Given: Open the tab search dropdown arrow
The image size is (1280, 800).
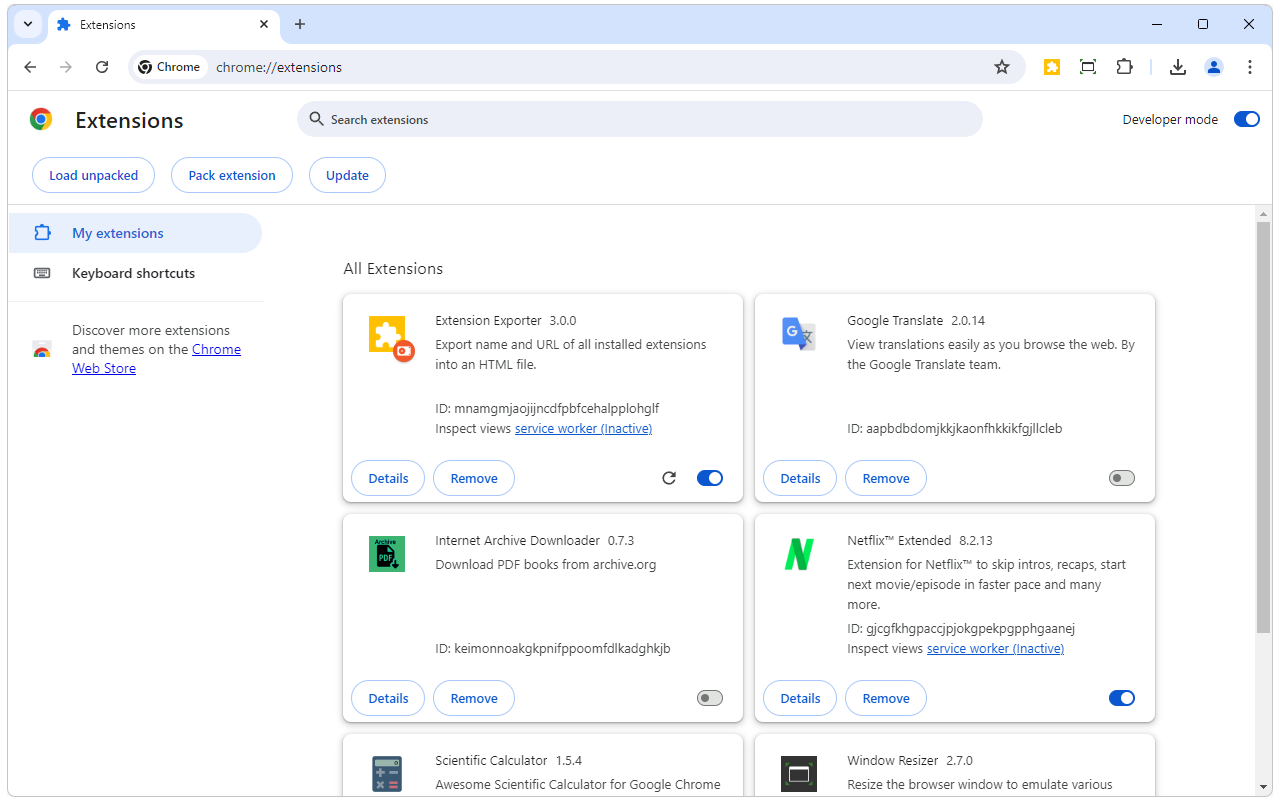Looking at the screenshot, I should [x=27, y=23].
